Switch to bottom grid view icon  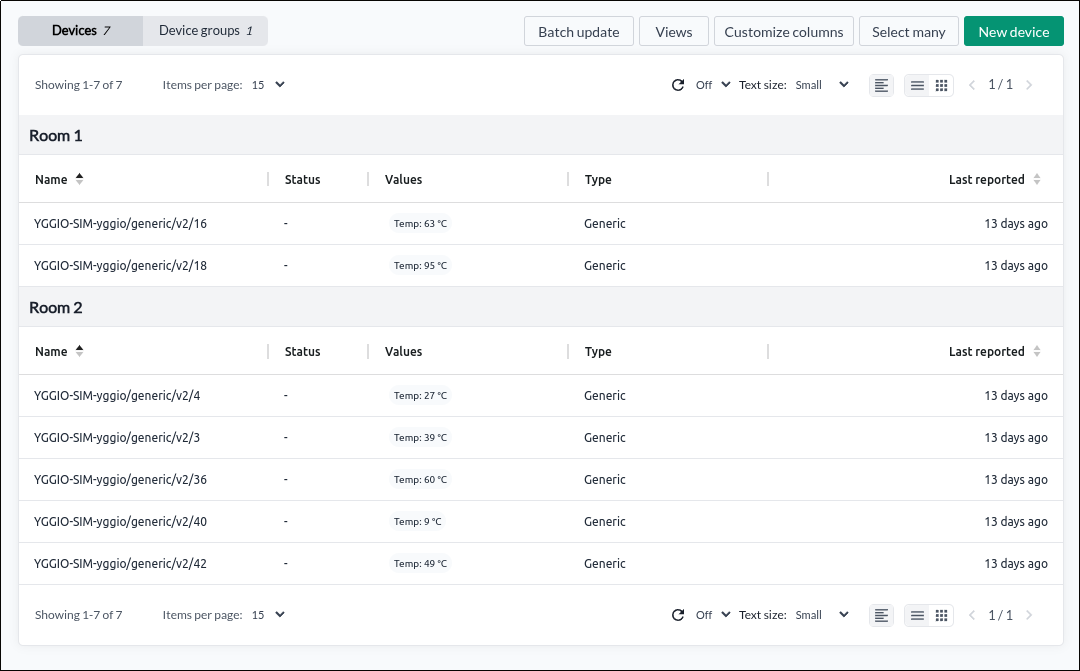942,615
